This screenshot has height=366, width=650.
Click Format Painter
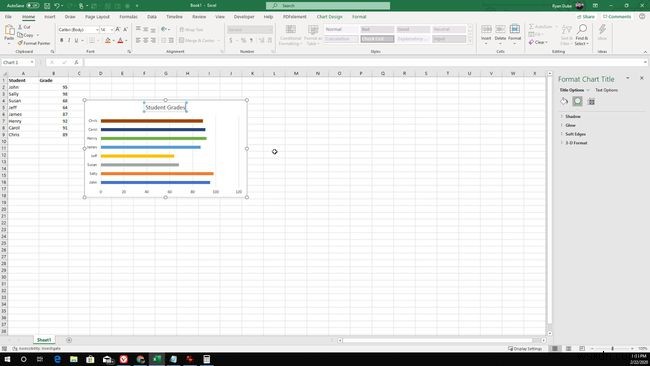coord(34,43)
